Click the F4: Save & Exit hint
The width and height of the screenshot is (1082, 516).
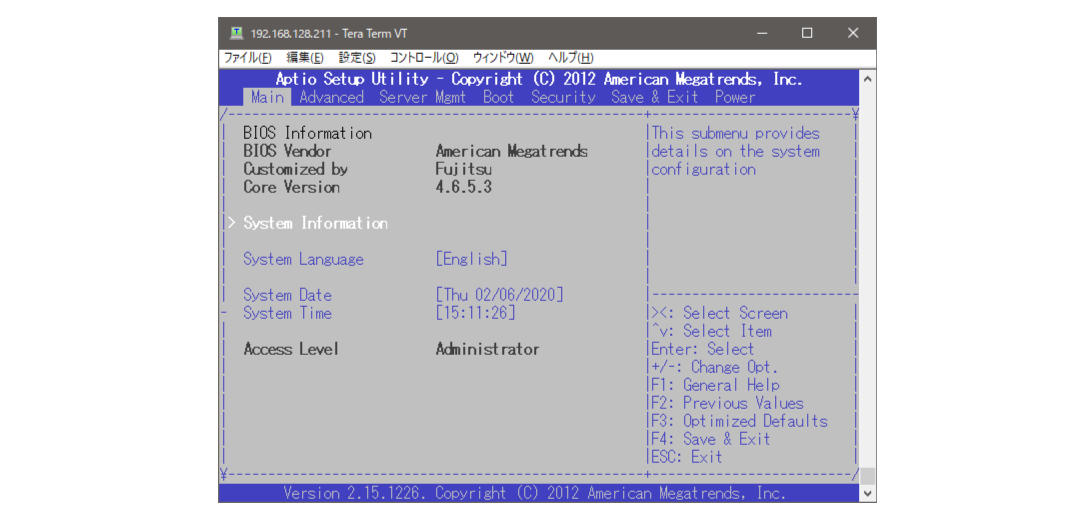click(x=711, y=439)
